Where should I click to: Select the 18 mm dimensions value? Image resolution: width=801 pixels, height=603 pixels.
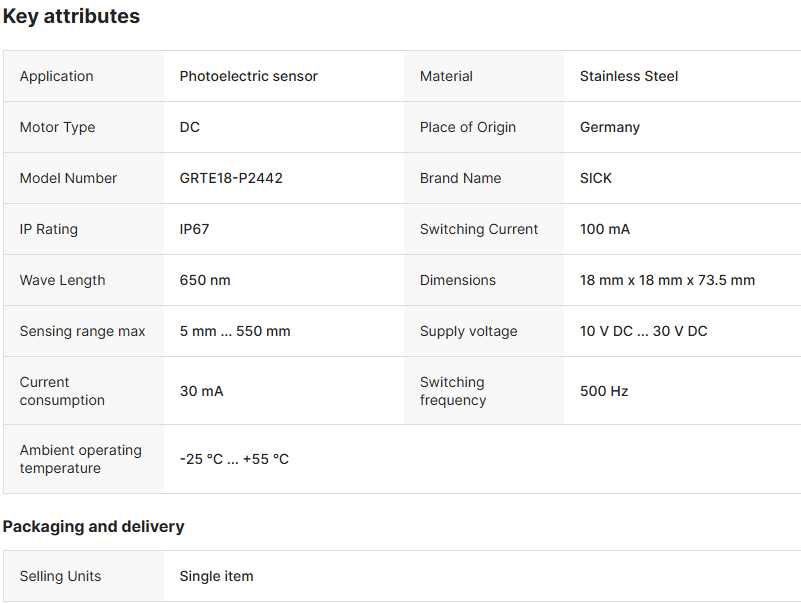pos(667,280)
